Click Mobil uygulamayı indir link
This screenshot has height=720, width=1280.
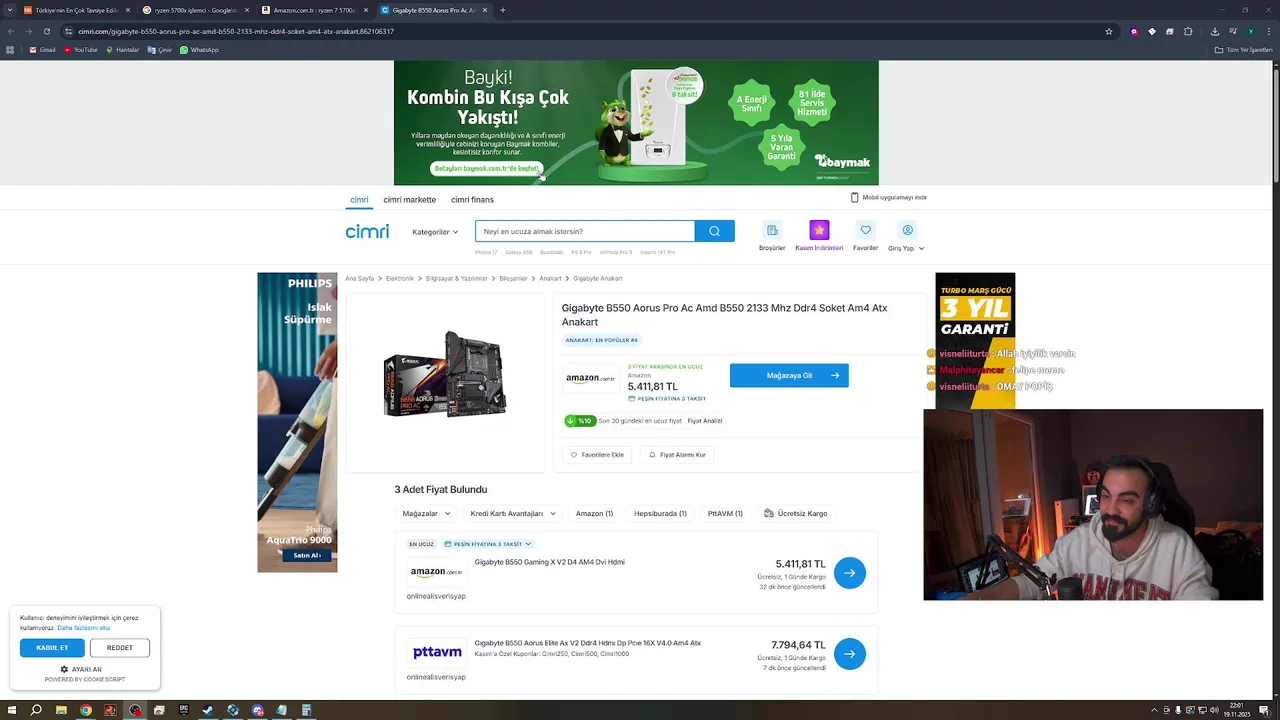[x=888, y=197]
